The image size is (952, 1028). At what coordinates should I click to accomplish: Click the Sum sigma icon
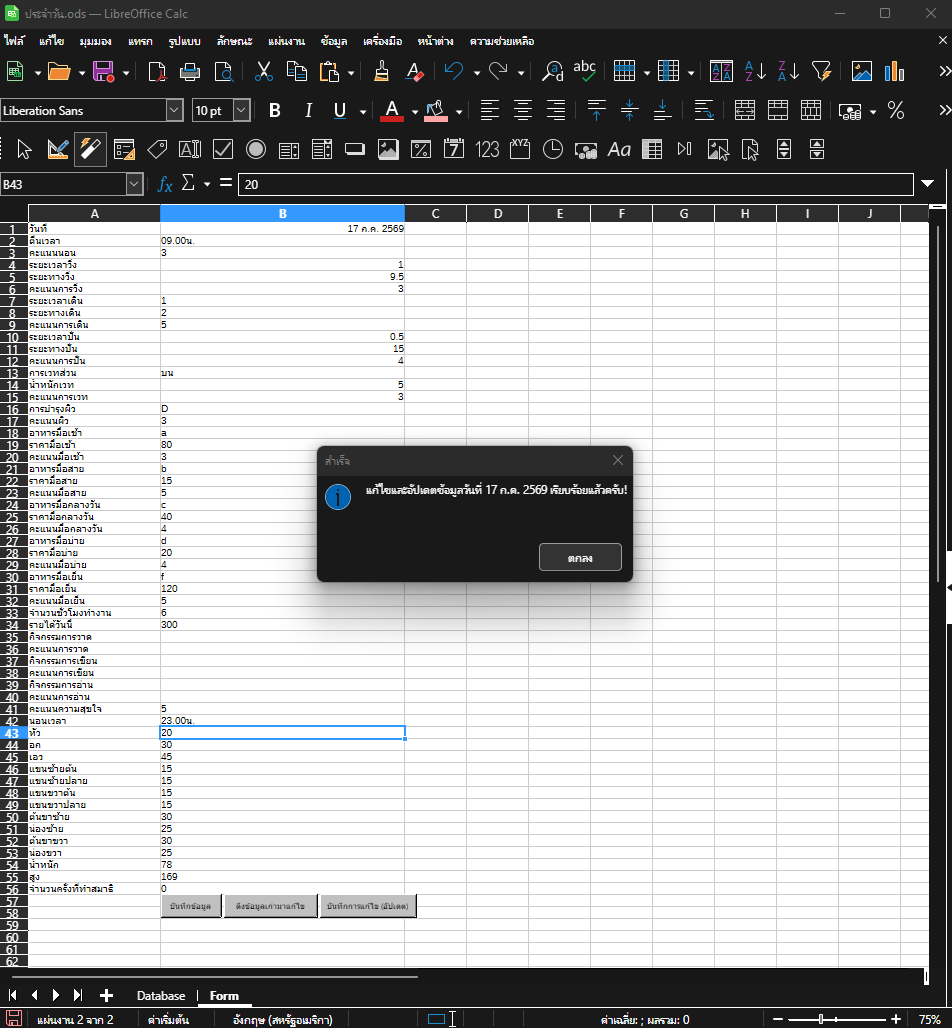click(188, 184)
